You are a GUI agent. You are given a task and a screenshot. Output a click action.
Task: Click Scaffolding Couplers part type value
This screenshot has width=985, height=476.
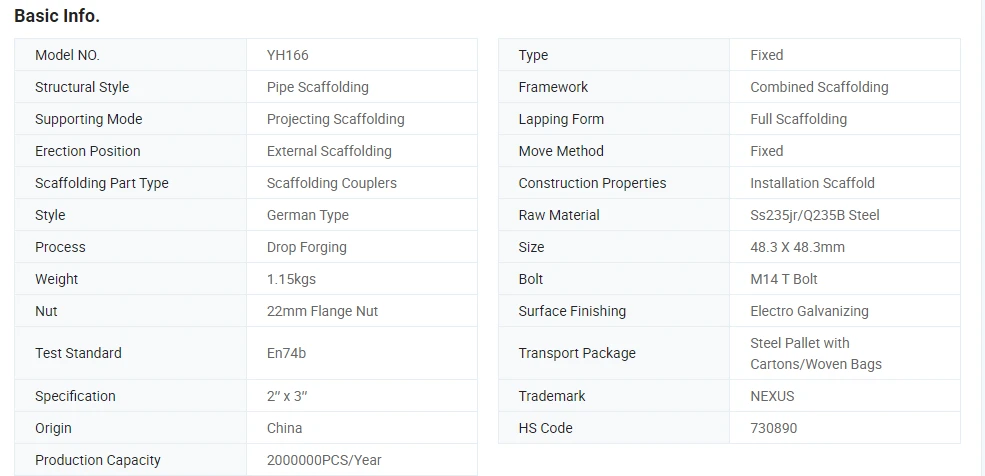(332, 183)
